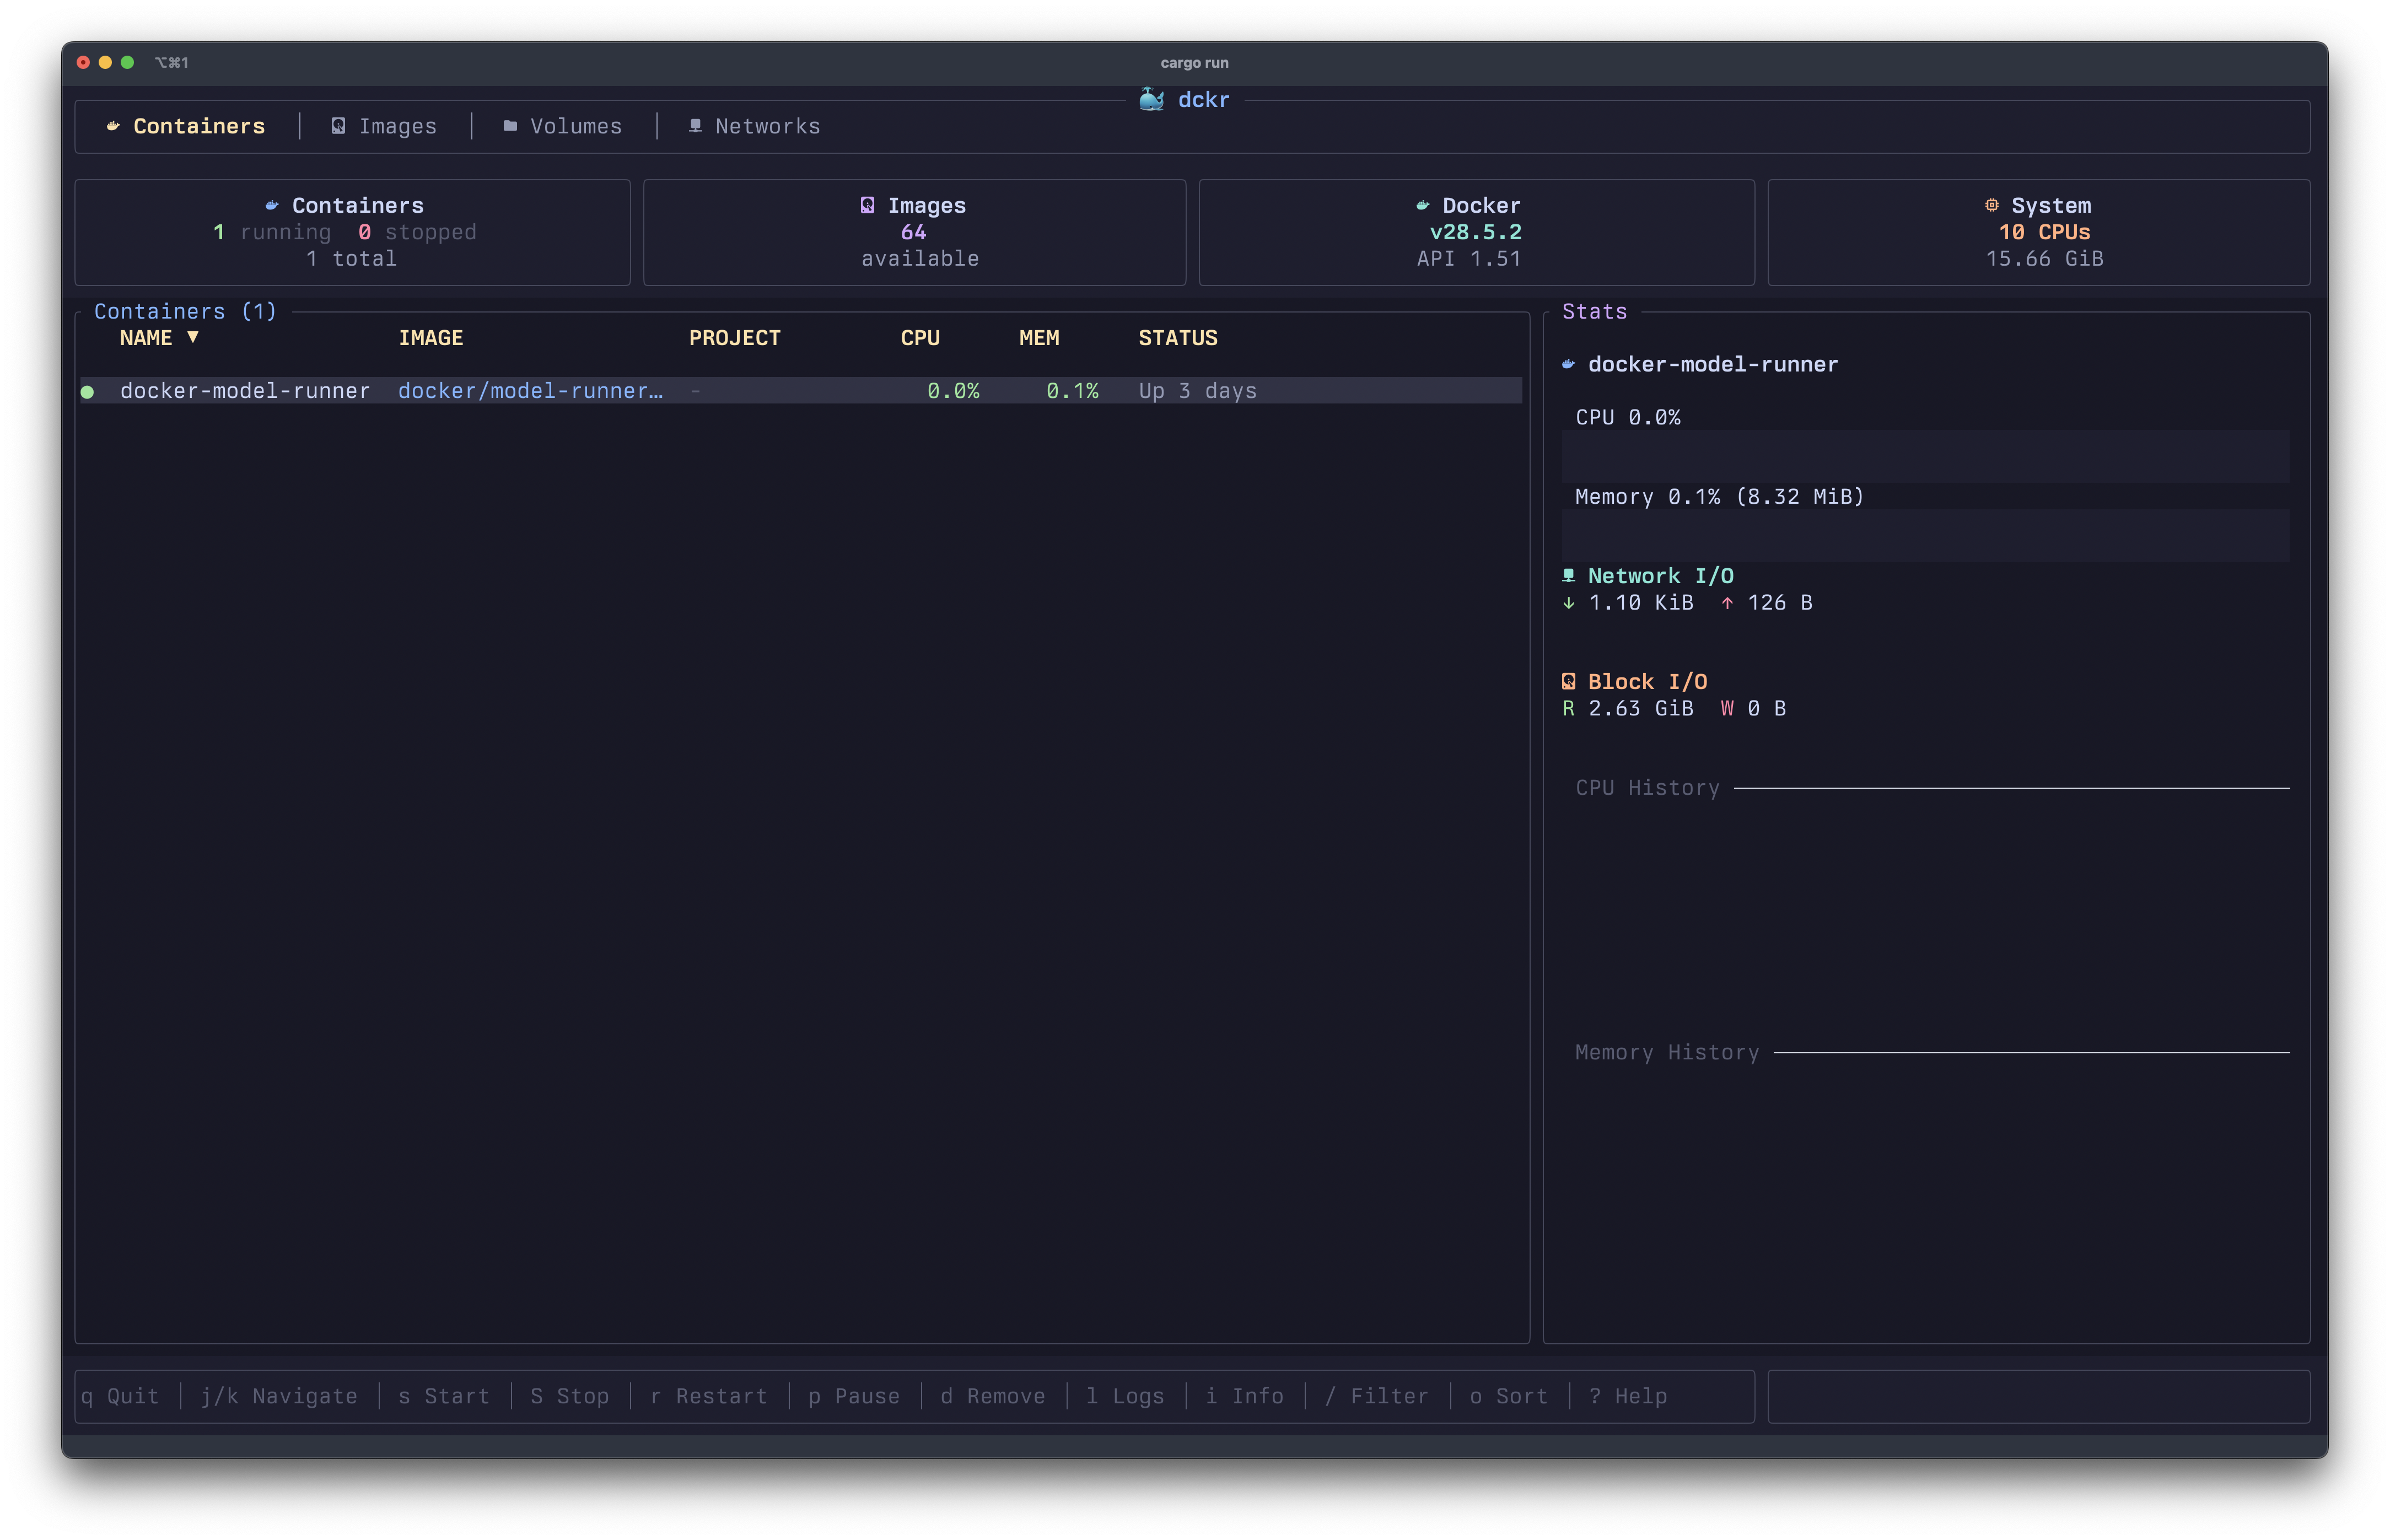The image size is (2390, 1540).
Task: Click the Images summary card icon
Action: [x=867, y=205]
